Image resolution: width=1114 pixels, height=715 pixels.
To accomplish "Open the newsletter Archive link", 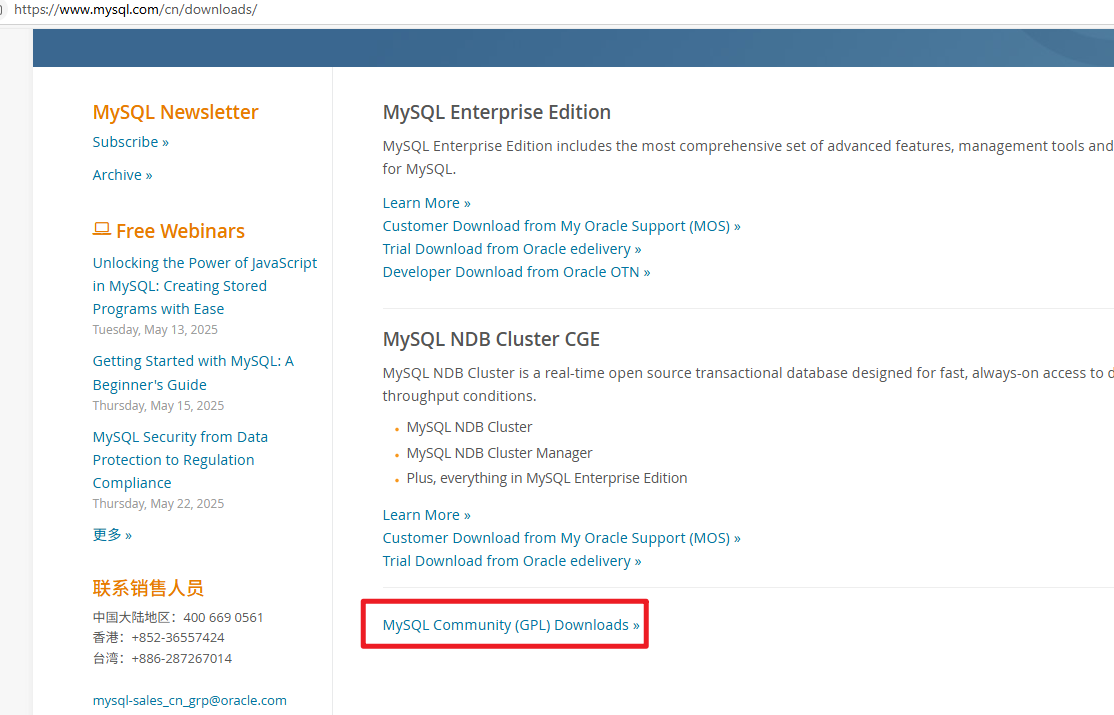I will pos(122,175).
